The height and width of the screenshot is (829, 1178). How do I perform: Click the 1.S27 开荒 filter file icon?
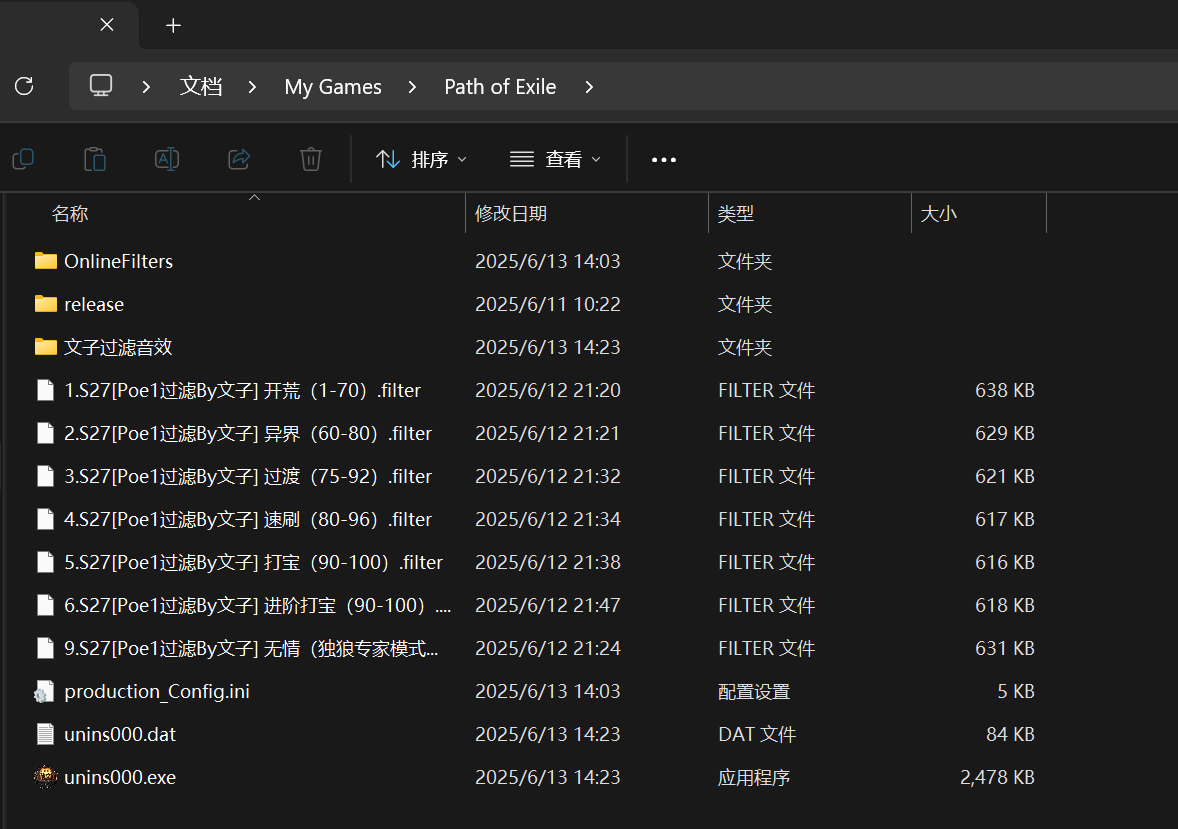[x=46, y=390]
